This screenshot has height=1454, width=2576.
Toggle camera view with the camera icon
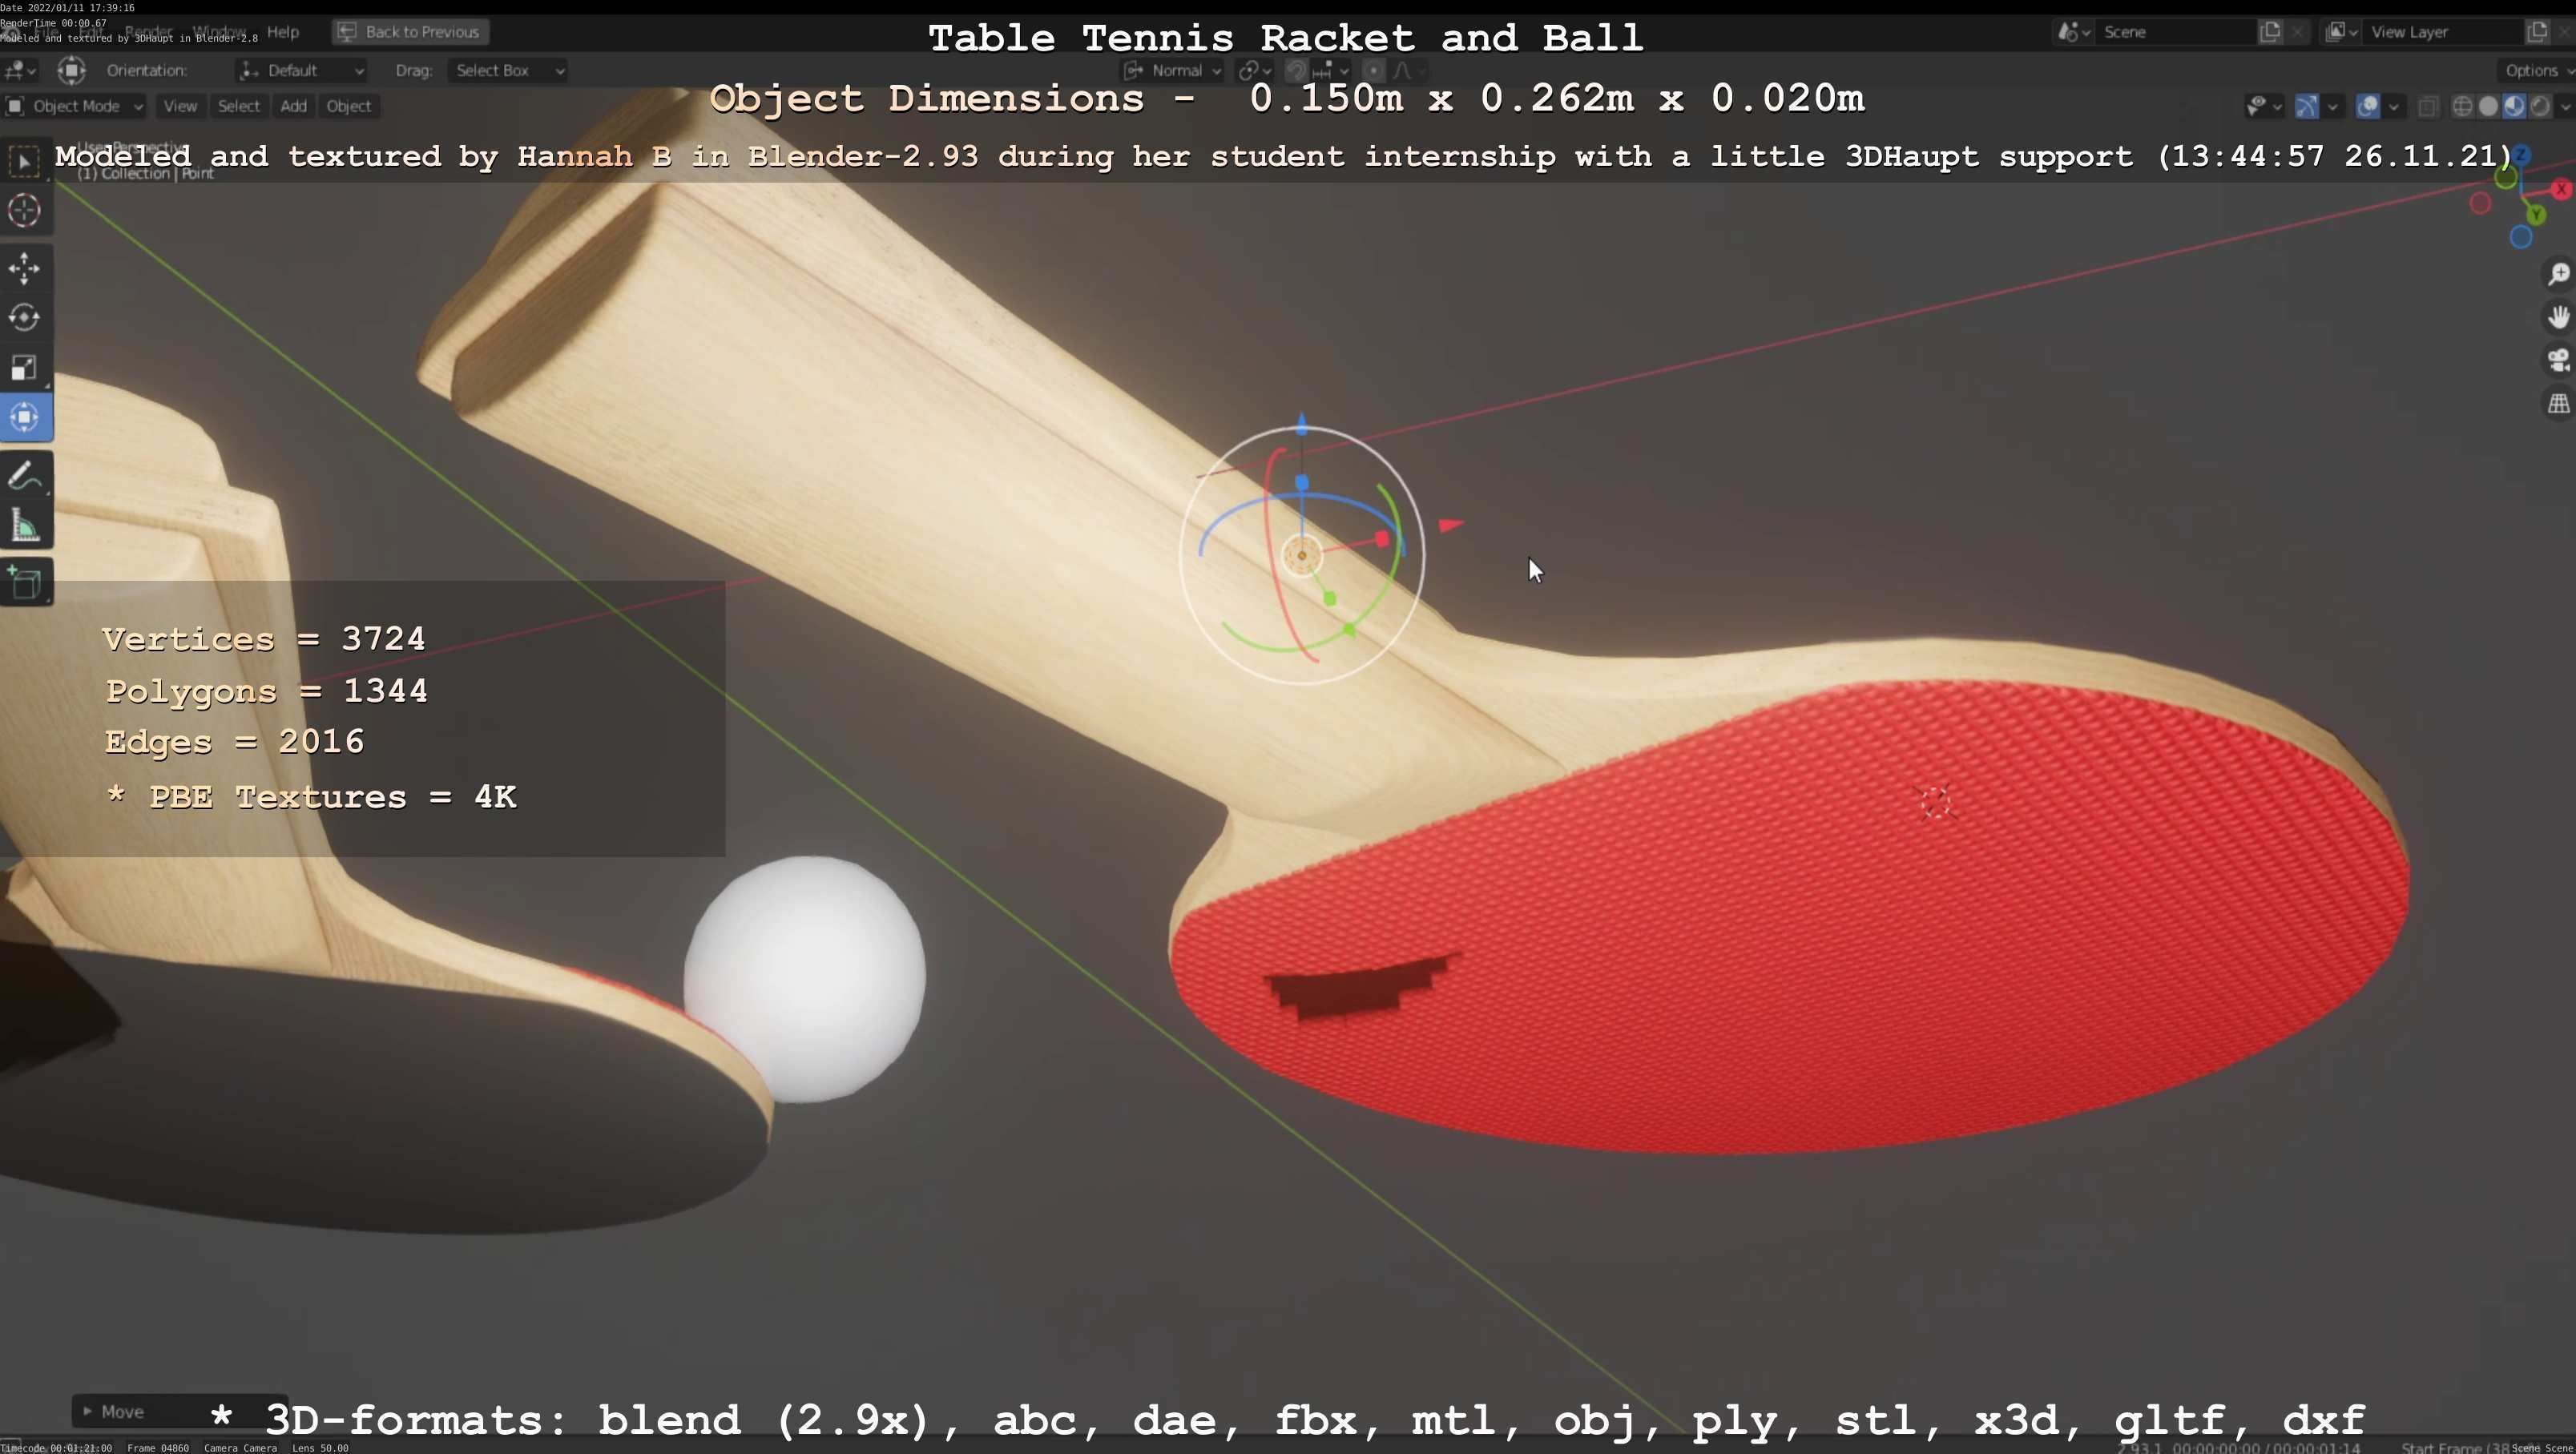coord(2558,361)
